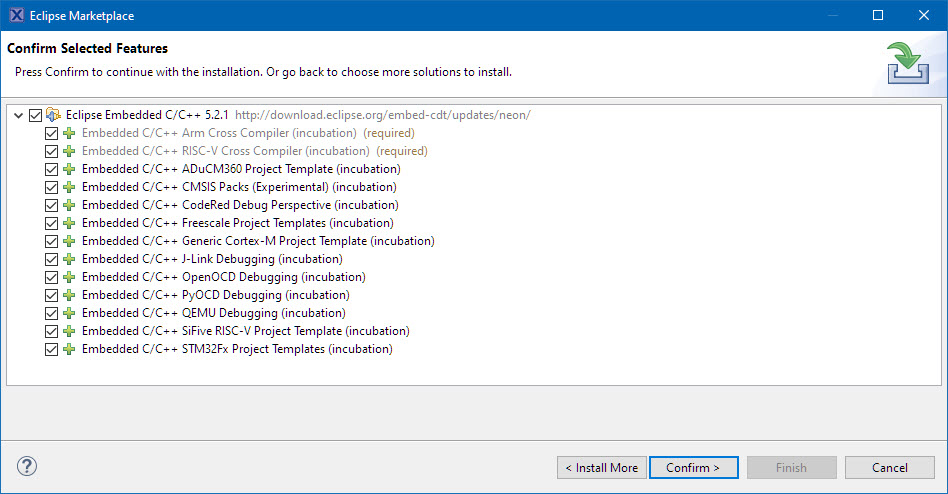Go back with the < Install More button

click(601, 467)
